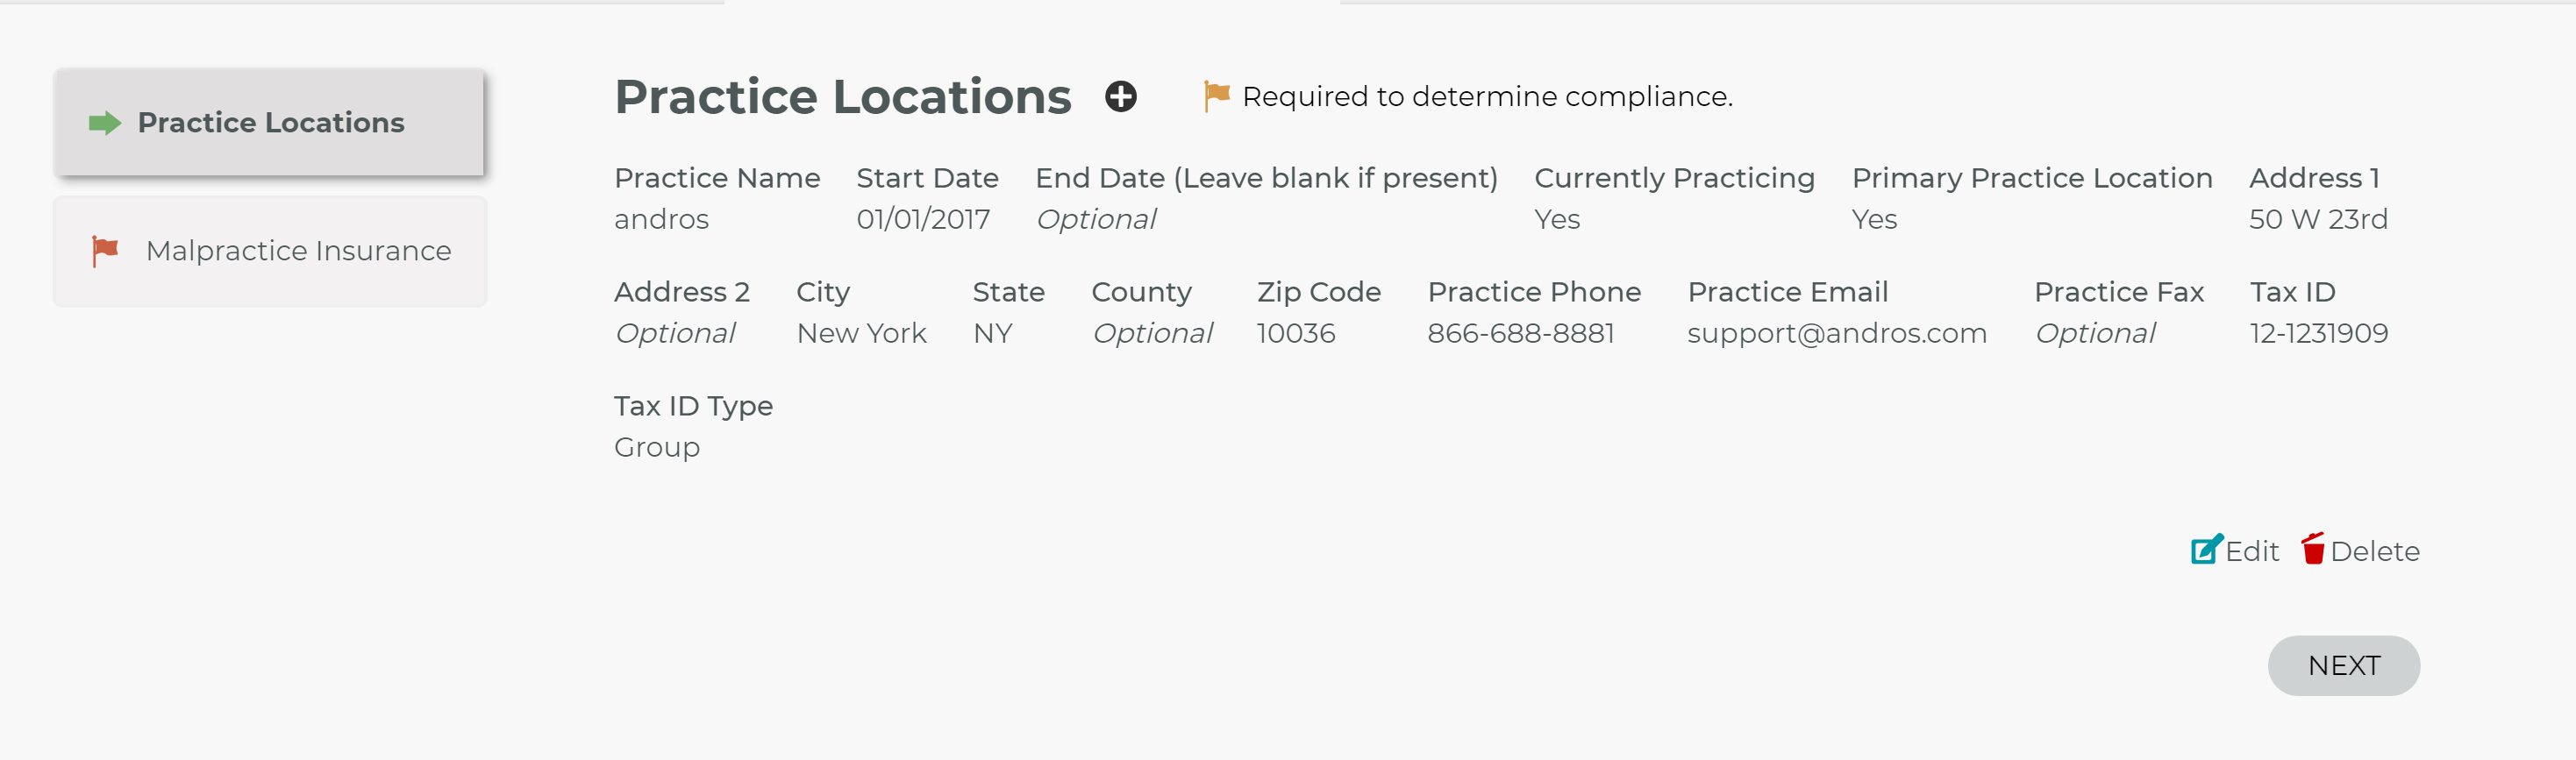Click the Practice Locations heading
The width and height of the screenshot is (2576, 760).
coord(842,97)
